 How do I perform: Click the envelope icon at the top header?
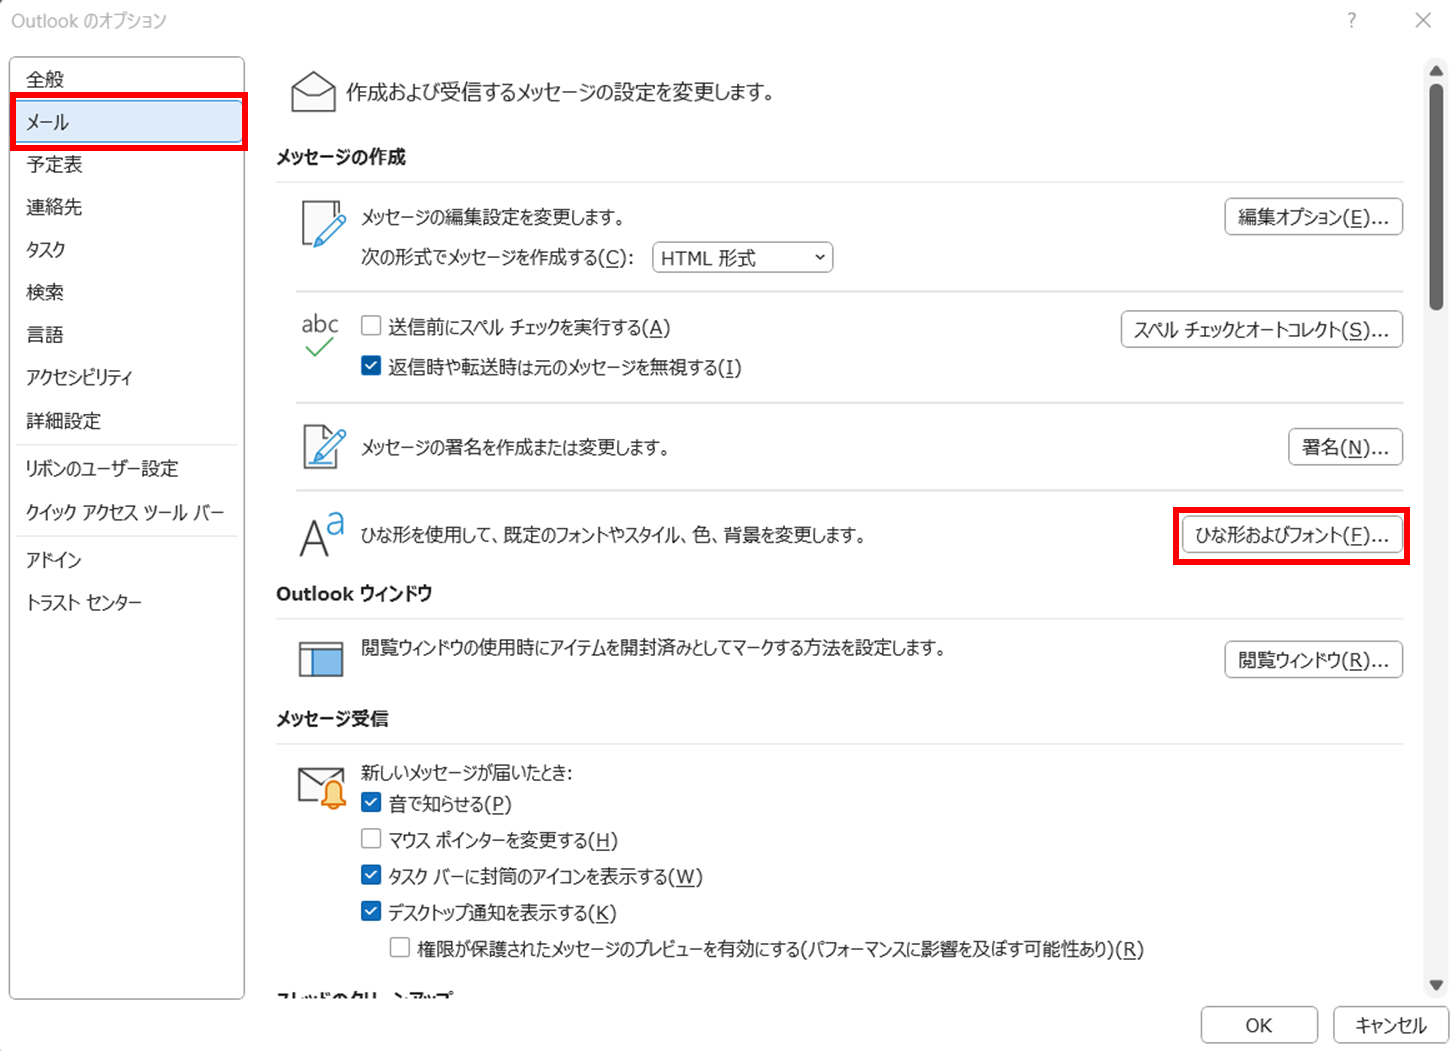313,92
